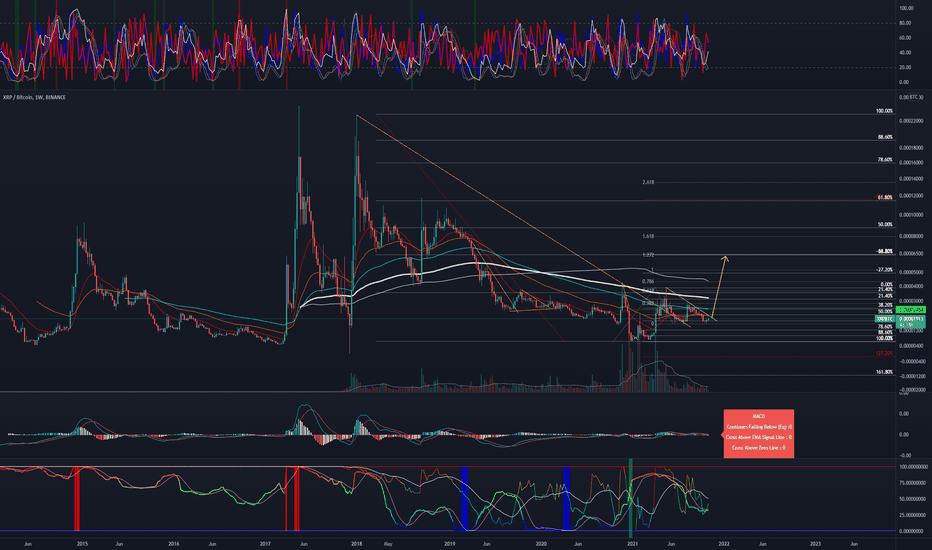Click the 2019 label on the time axis
This screenshot has width=932, height=550.
coord(449,543)
